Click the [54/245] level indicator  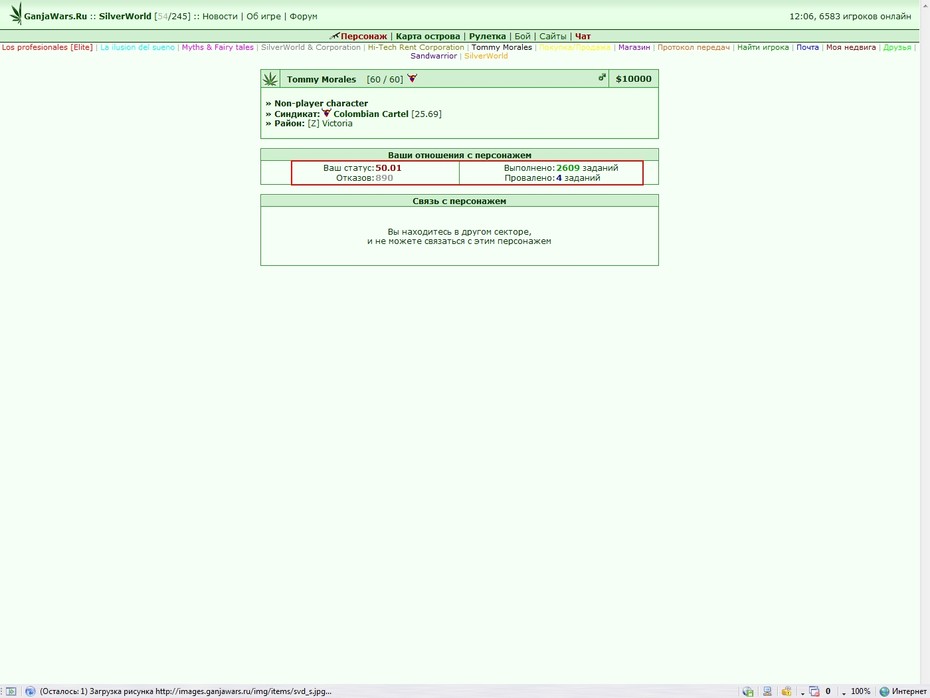point(173,17)
